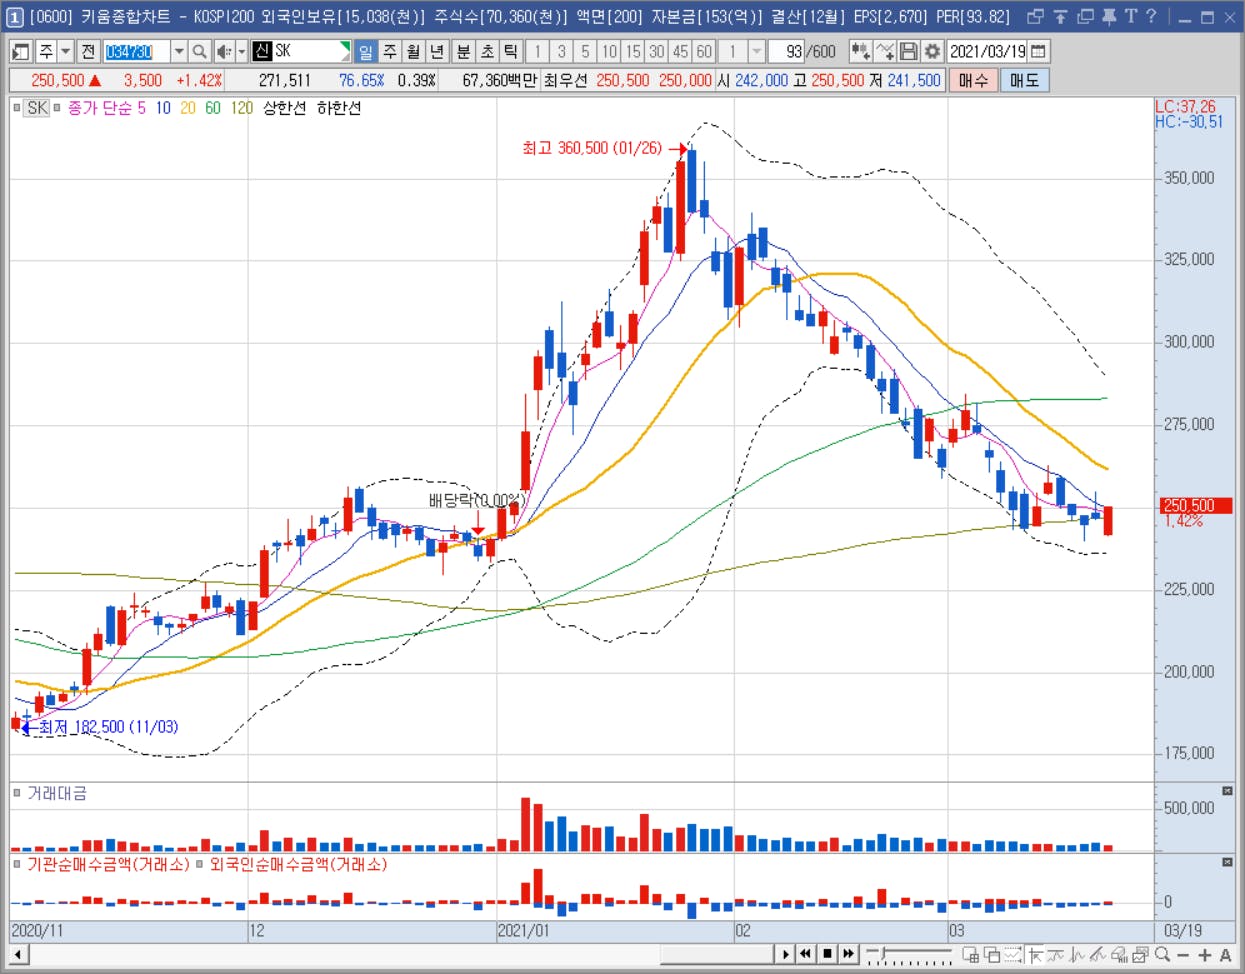This screenshot has width=1245, height=974.
Task: Open the chart settings gear icon
Action: (x=932, y=51)
